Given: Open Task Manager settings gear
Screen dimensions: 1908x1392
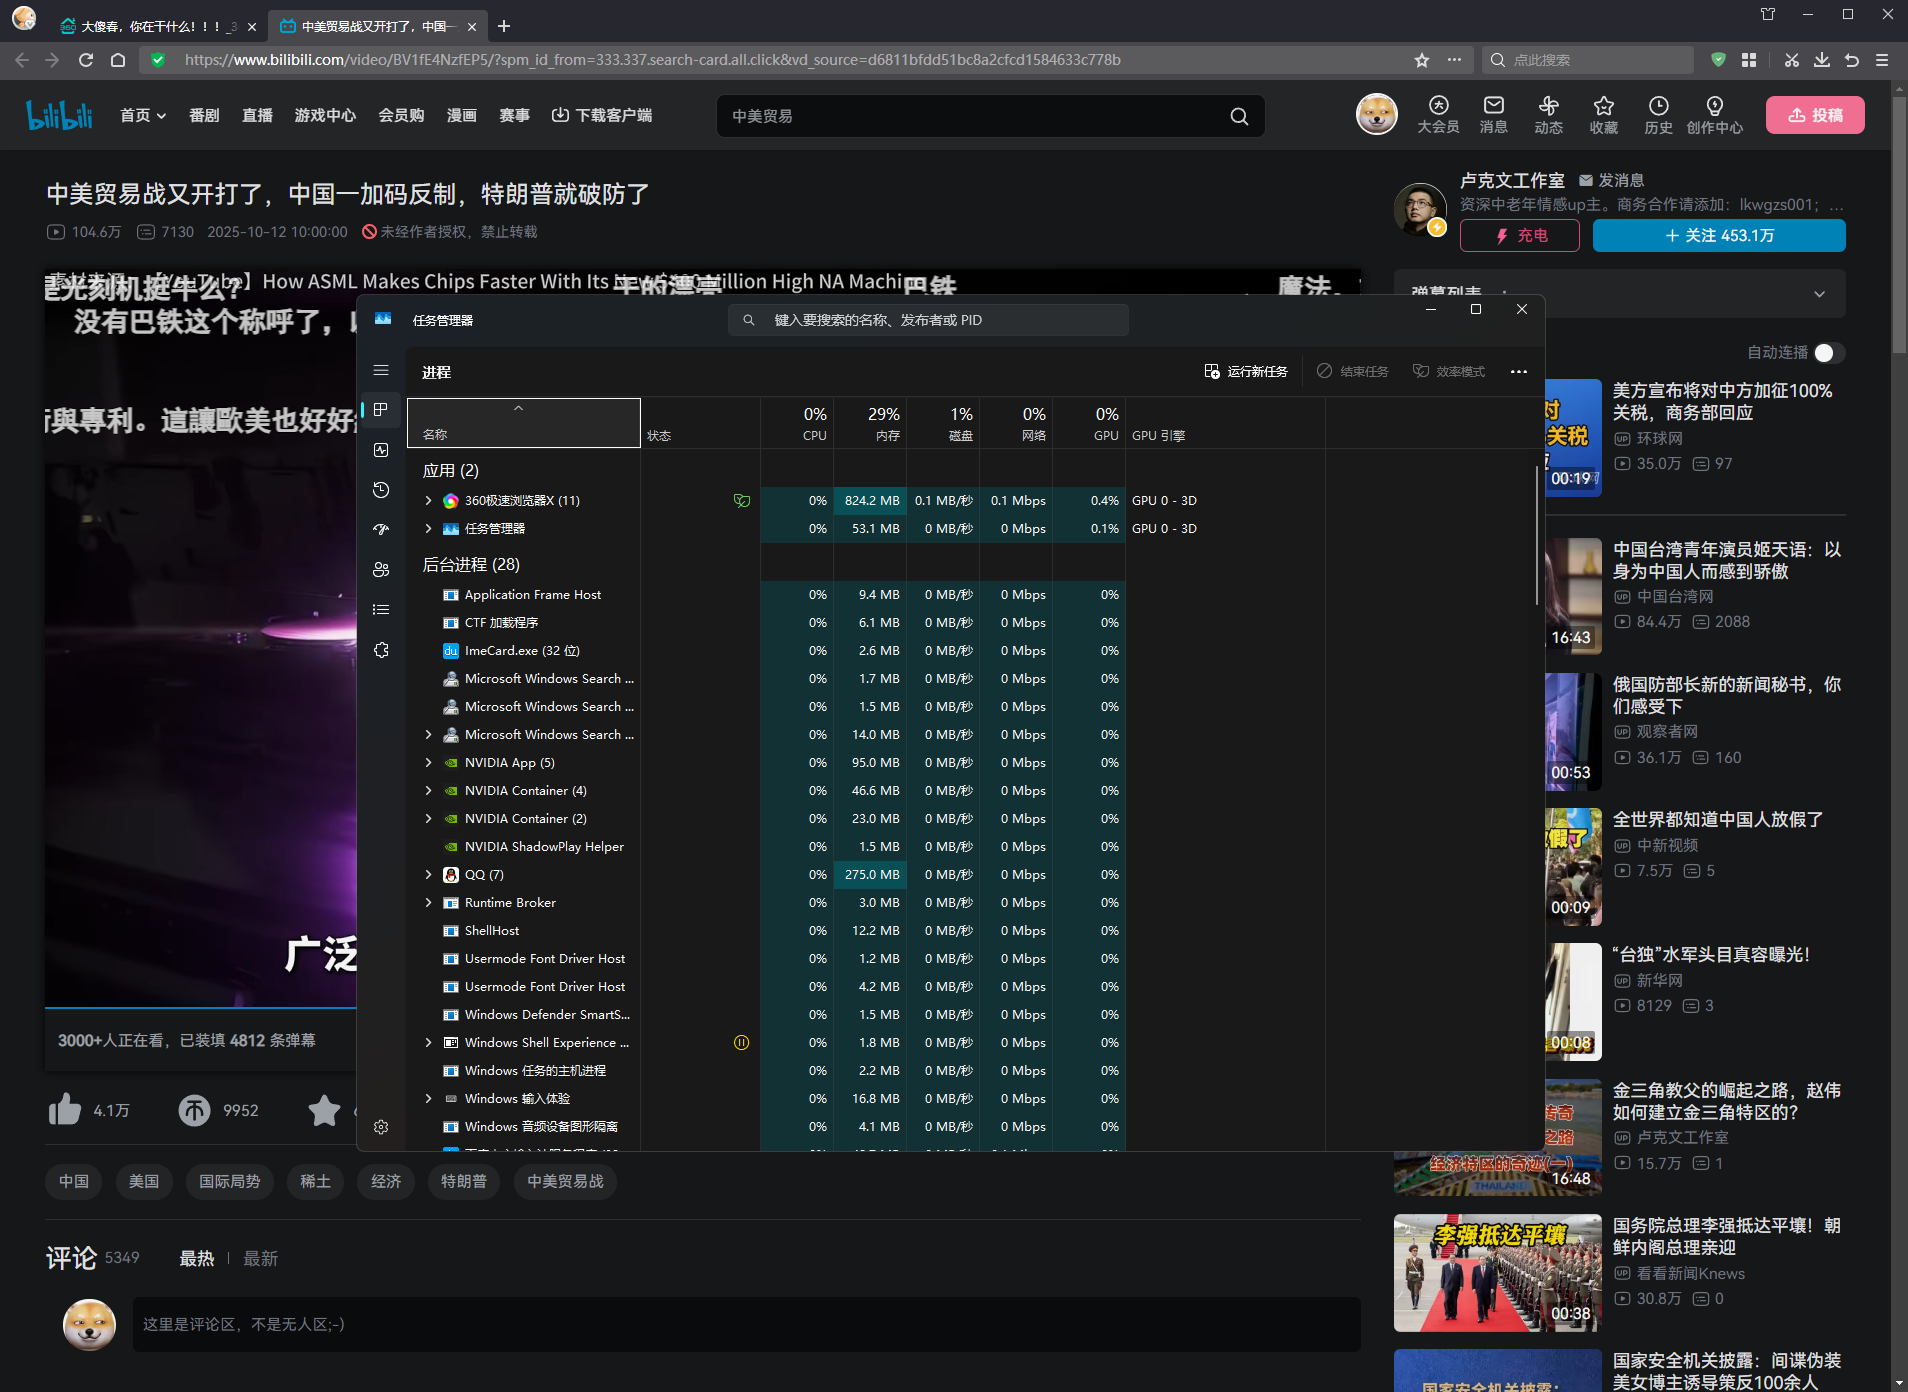Looking at the screenshot, I should tap(381, 1127).
